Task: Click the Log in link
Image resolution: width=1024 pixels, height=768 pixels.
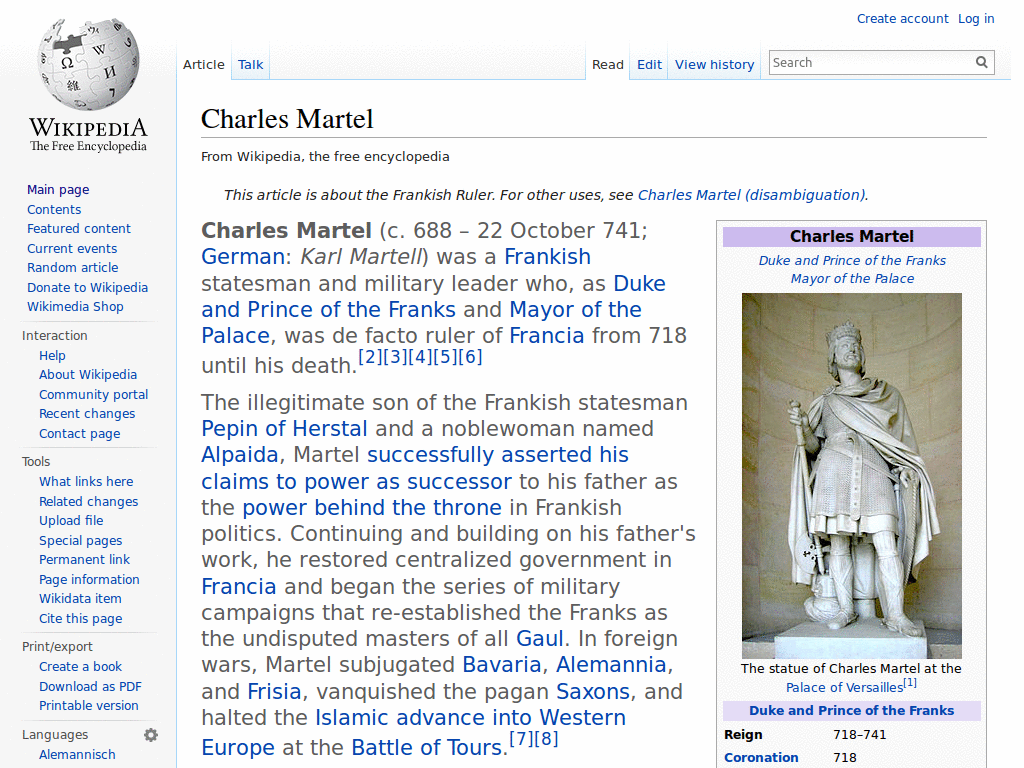Action: (976, 19)
